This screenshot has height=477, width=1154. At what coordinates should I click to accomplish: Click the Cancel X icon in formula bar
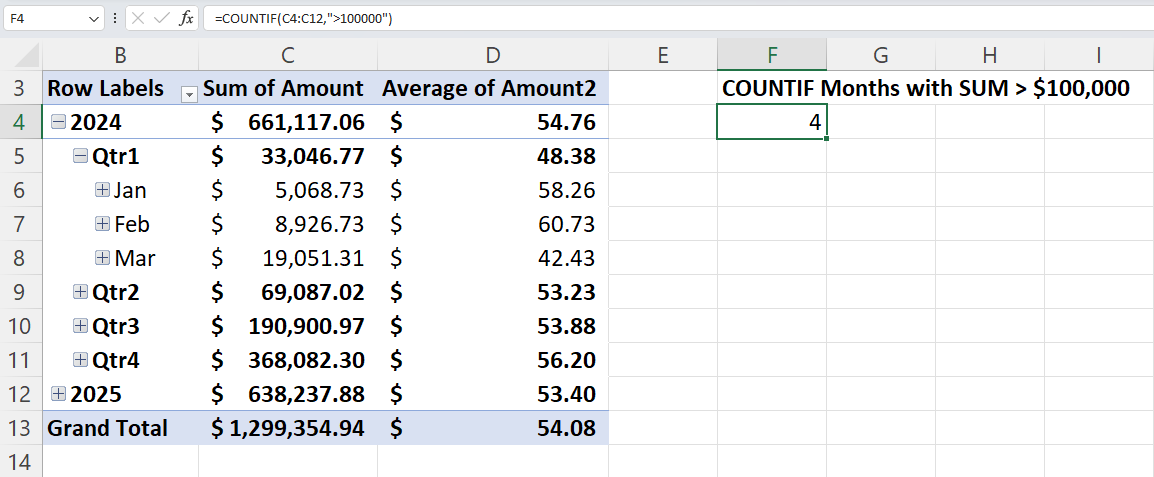pos(137,19)
